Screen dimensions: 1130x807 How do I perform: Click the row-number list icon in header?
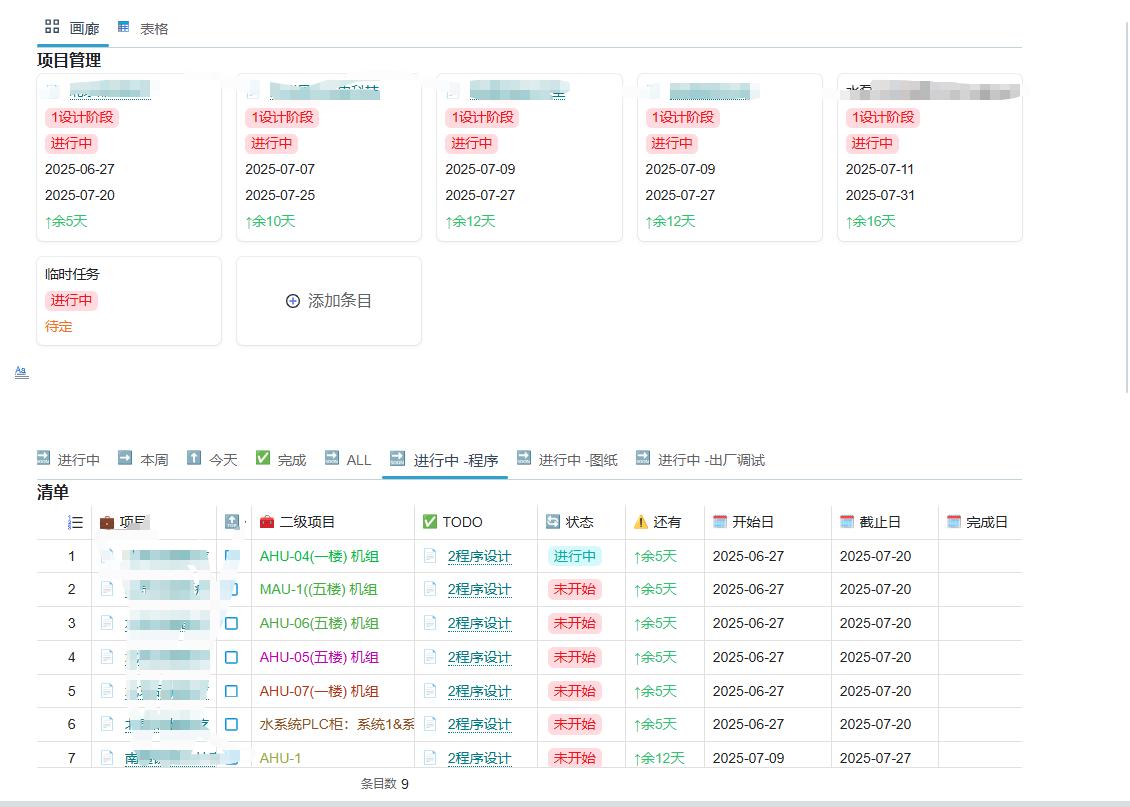coord(75,522)
